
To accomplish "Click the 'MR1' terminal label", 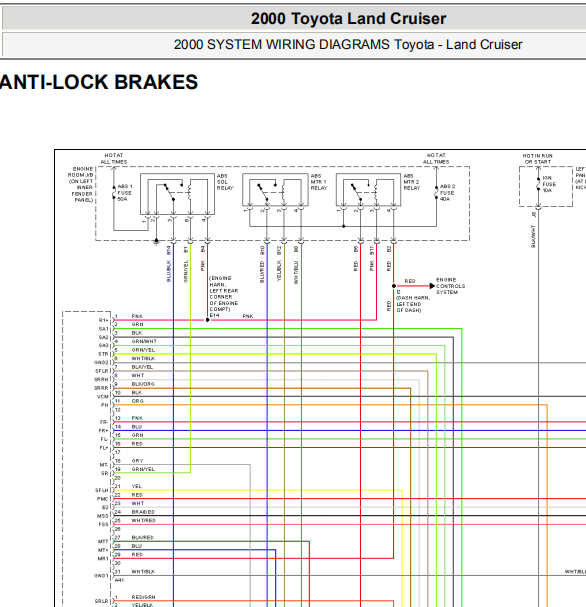I will [x=103, y=559].
